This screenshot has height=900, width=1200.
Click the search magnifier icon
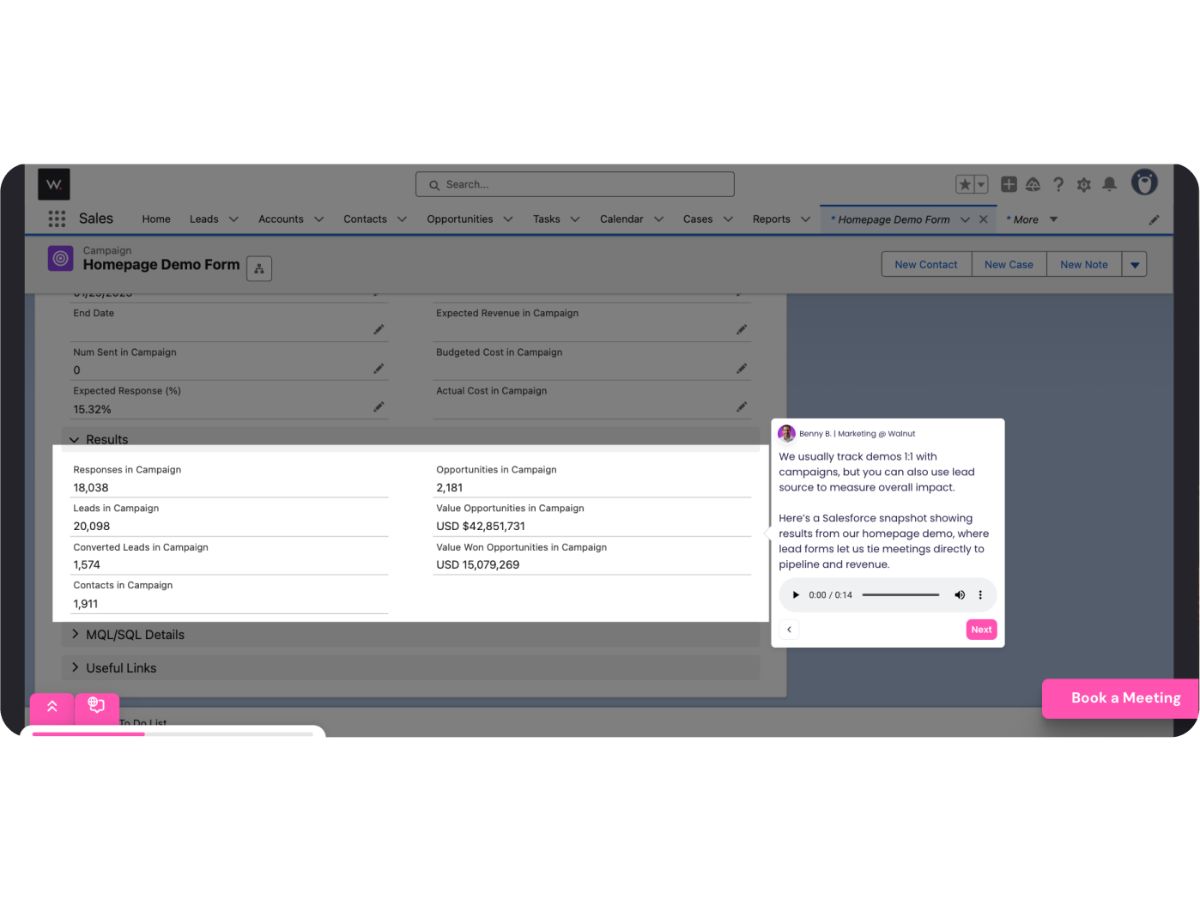pos(434,185)
